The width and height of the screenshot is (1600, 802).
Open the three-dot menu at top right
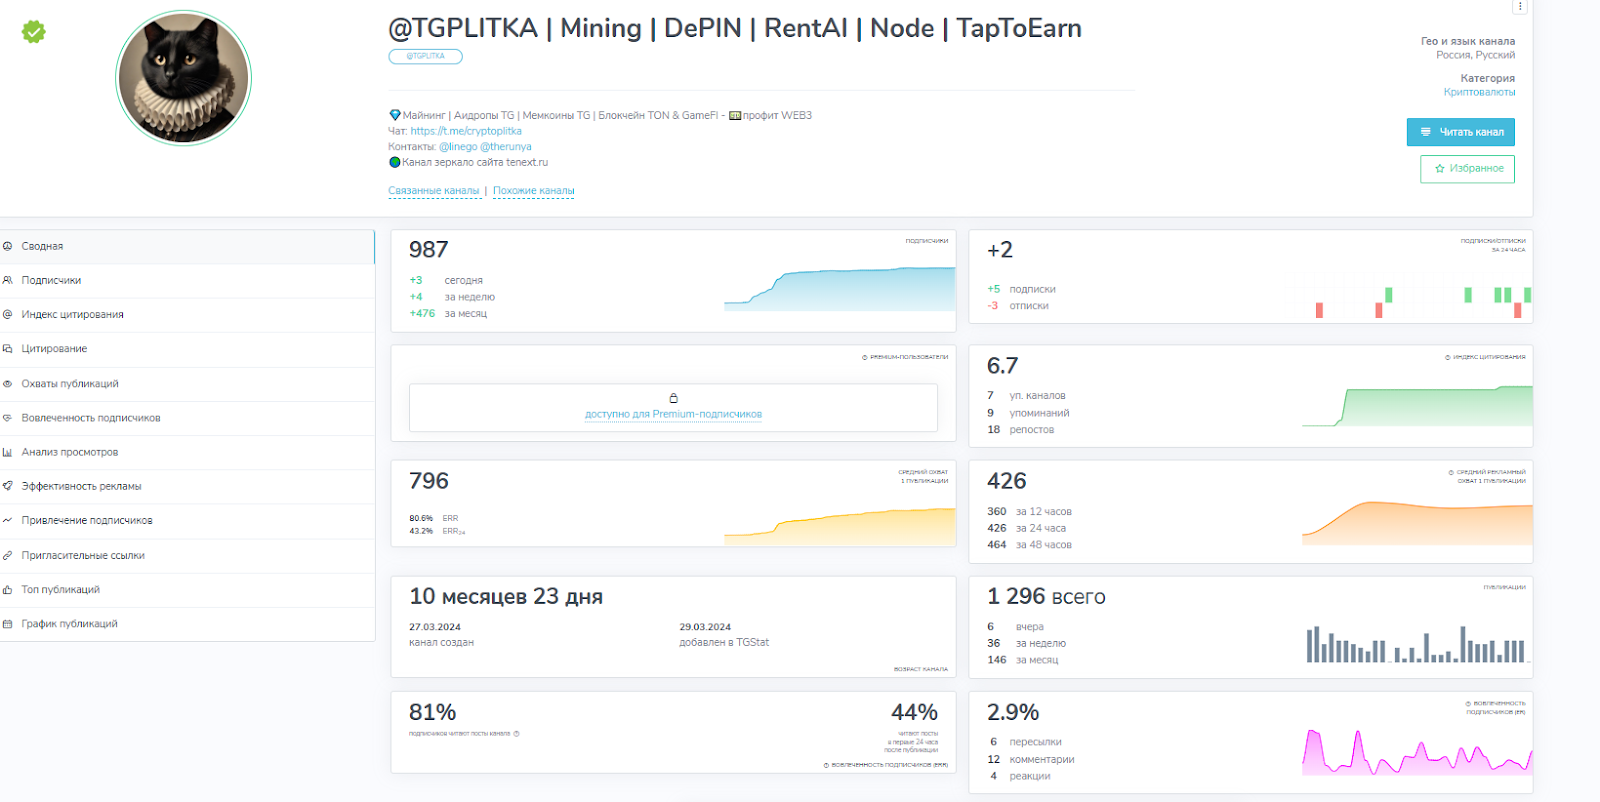tap(1519, 7)
